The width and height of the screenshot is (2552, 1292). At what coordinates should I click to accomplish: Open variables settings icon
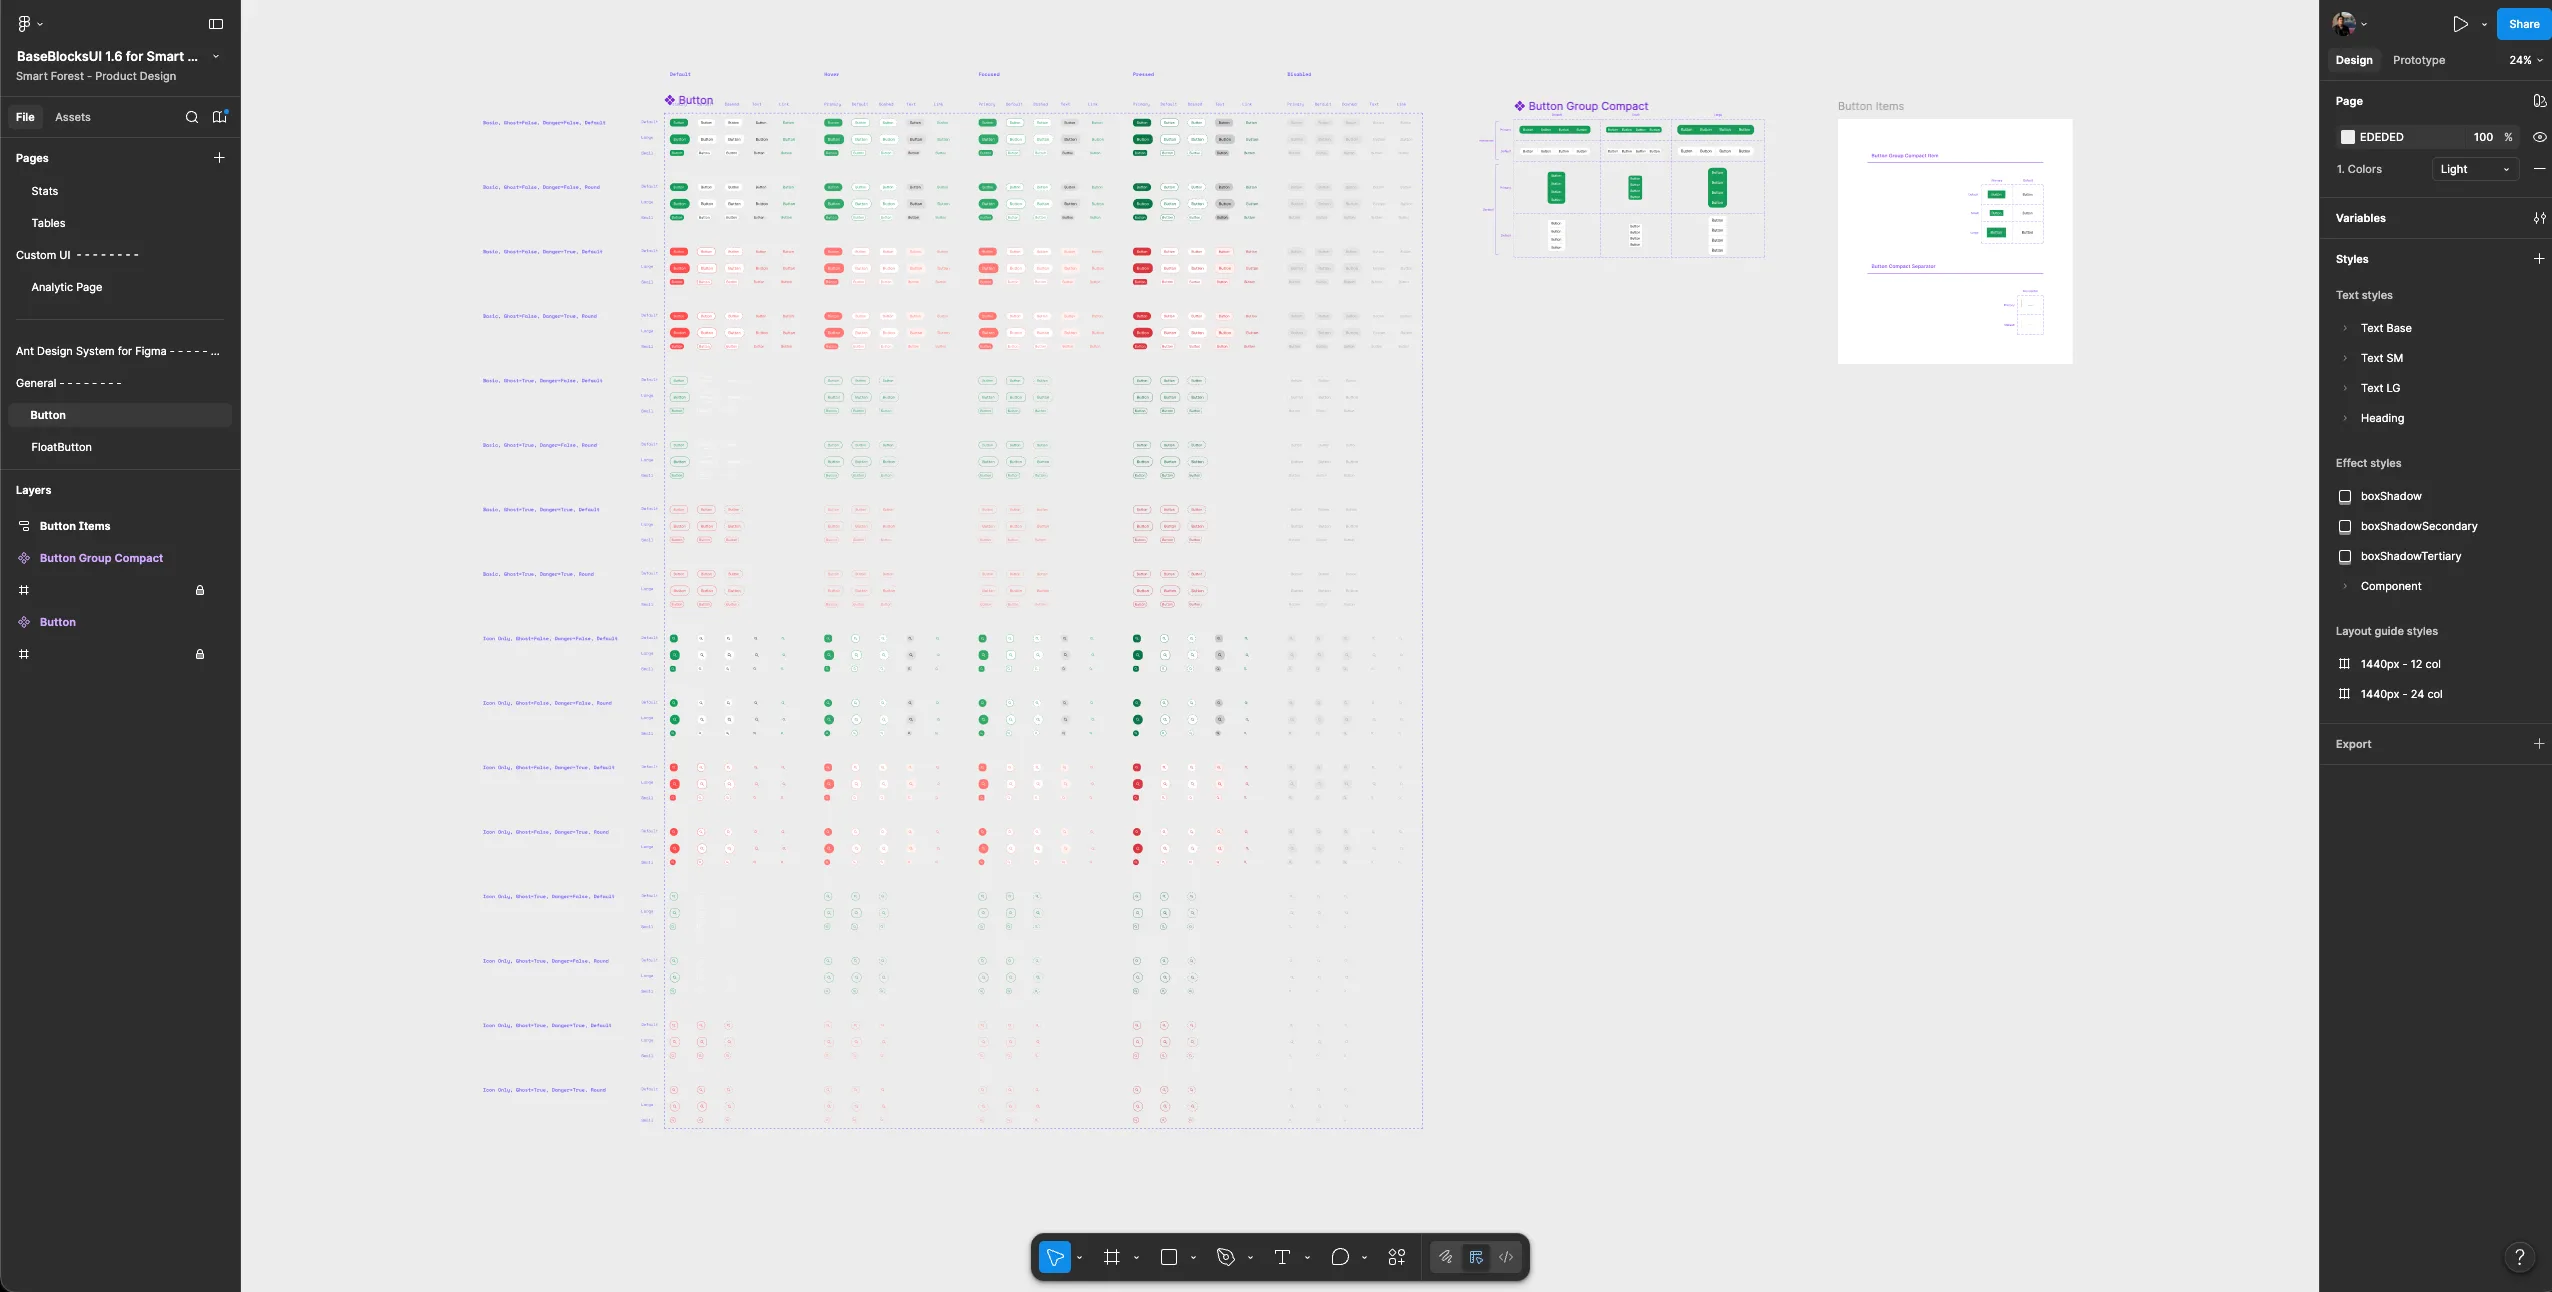tap(2539, 218)
